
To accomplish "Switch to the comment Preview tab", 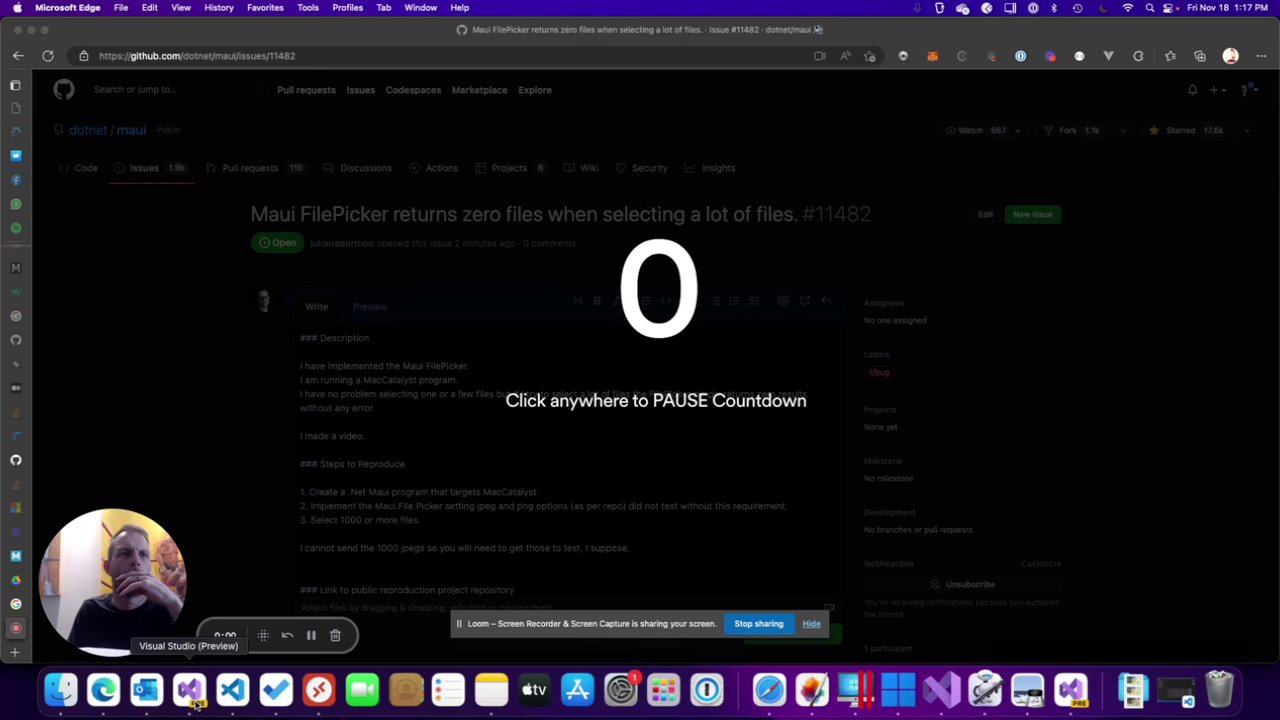I will pos(369,306).
